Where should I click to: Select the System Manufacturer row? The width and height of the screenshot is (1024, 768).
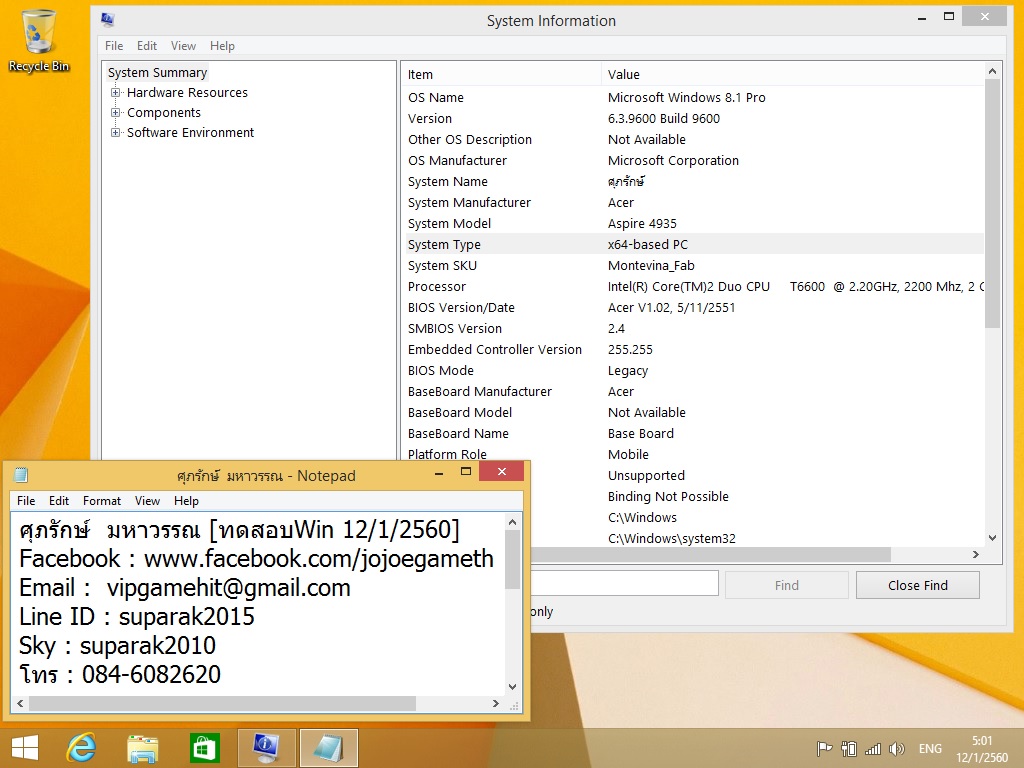pos(694,202)
